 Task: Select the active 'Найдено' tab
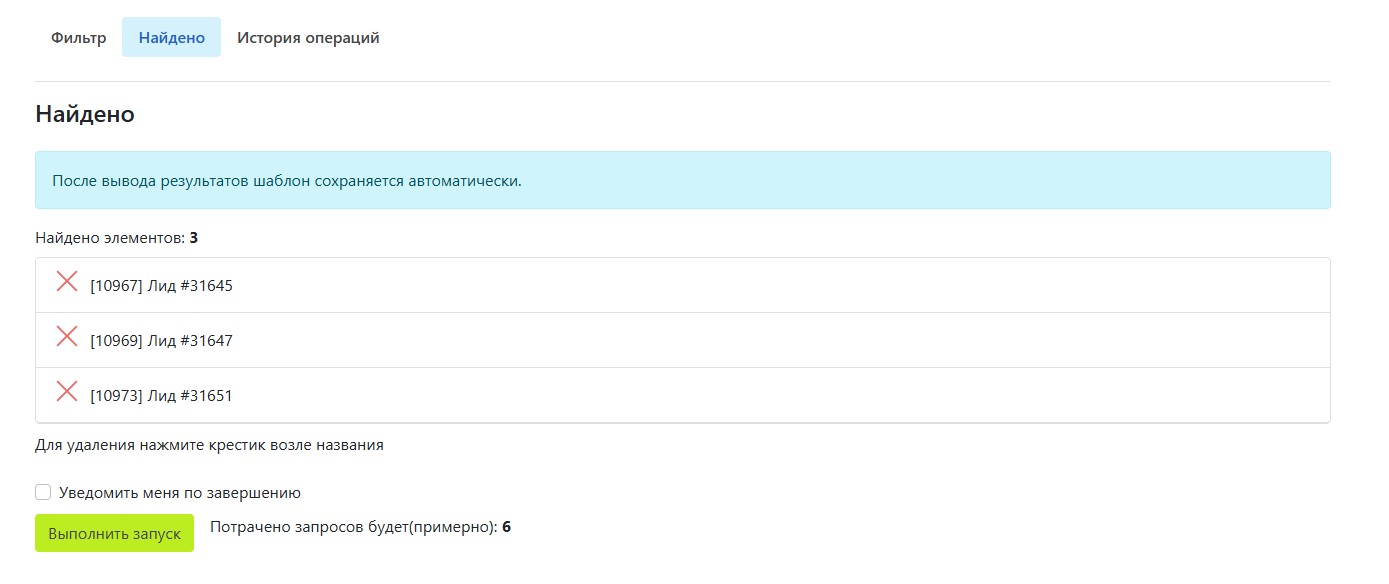(x=171, y=38)
